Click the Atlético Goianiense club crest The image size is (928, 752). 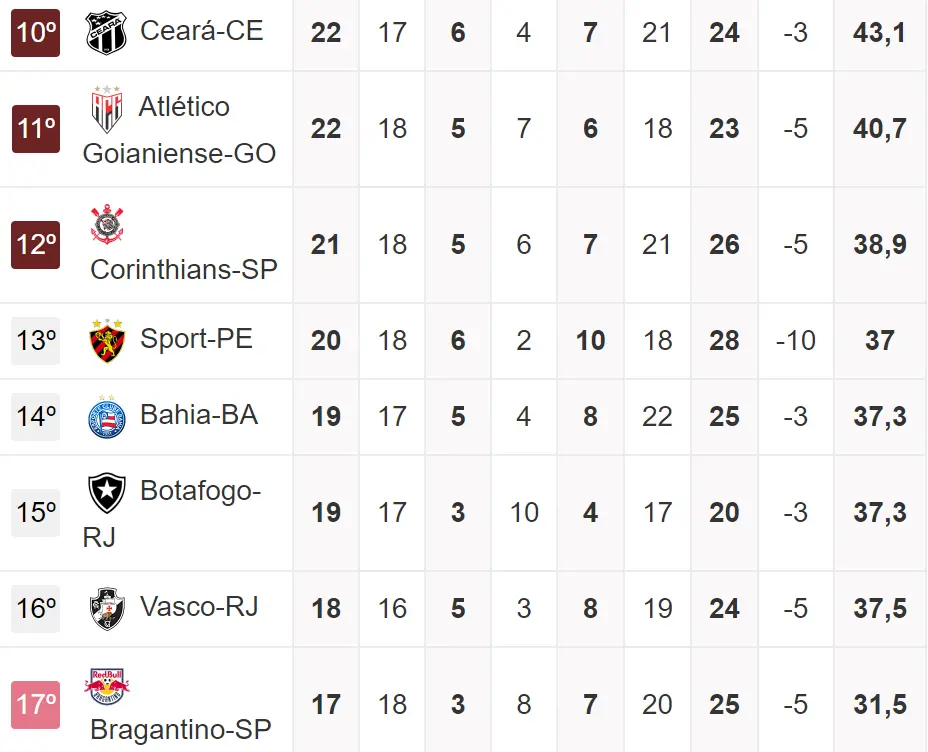pyautogui.click(x=106, y=108)
